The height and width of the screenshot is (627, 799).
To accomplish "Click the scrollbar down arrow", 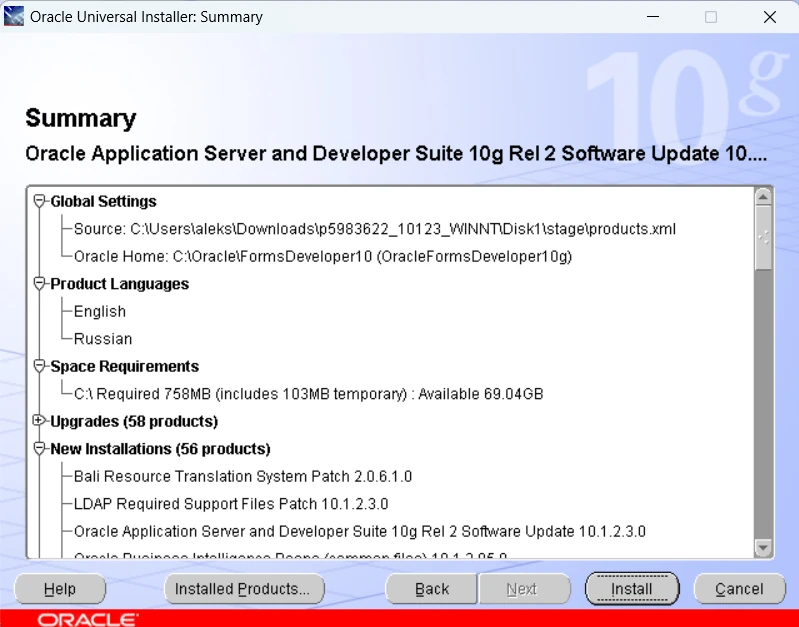I will click(x=763, y=548).
